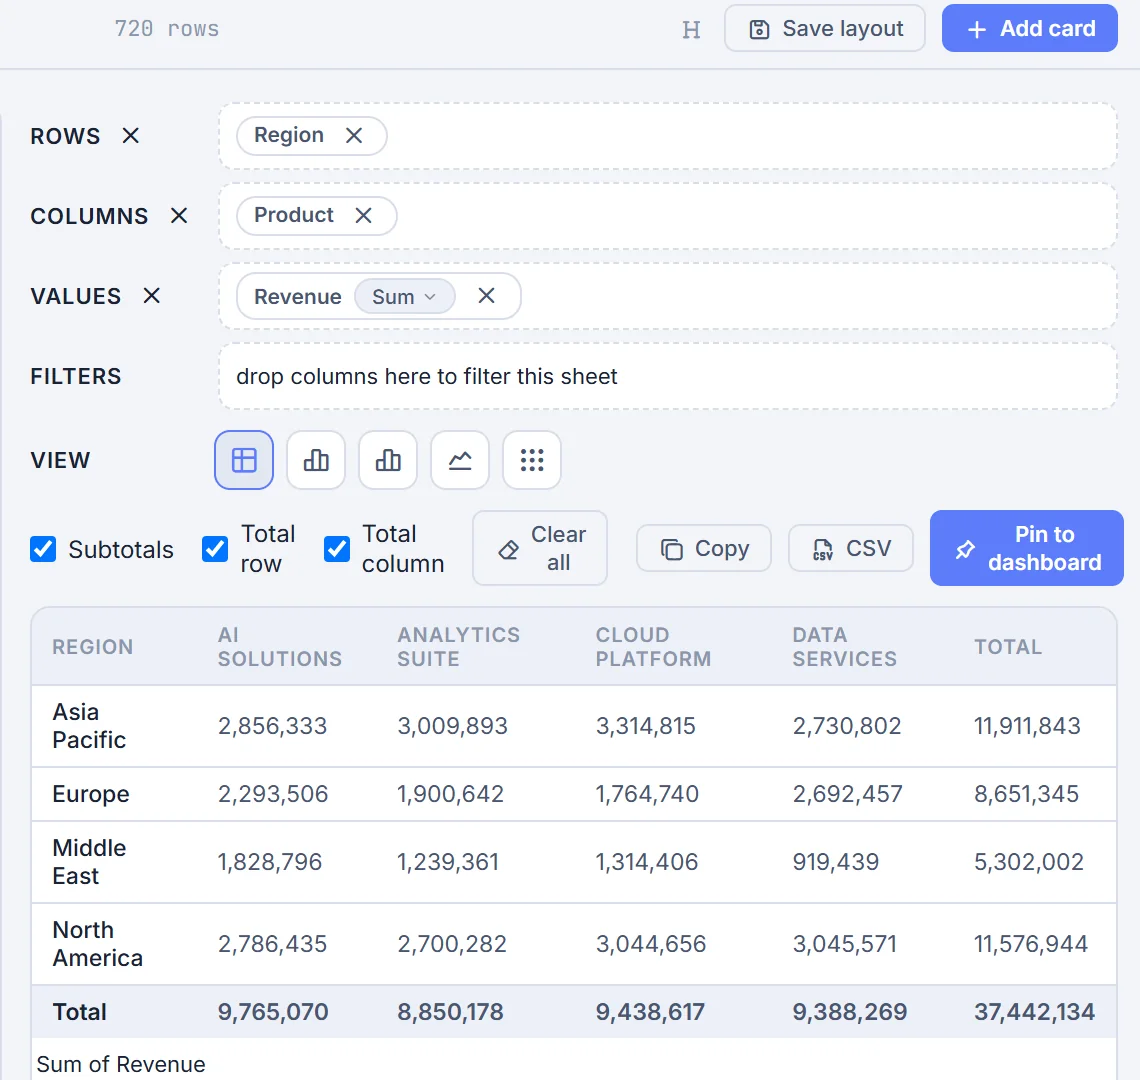Click the H icon in the header

click(691, 30)
